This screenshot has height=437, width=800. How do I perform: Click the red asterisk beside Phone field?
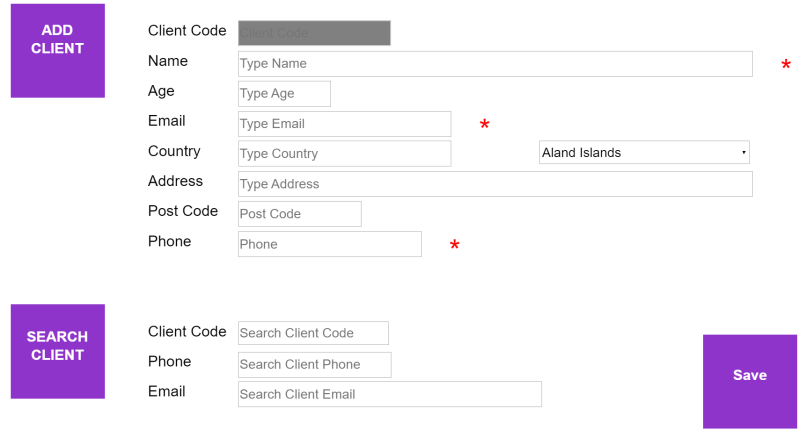454,245
